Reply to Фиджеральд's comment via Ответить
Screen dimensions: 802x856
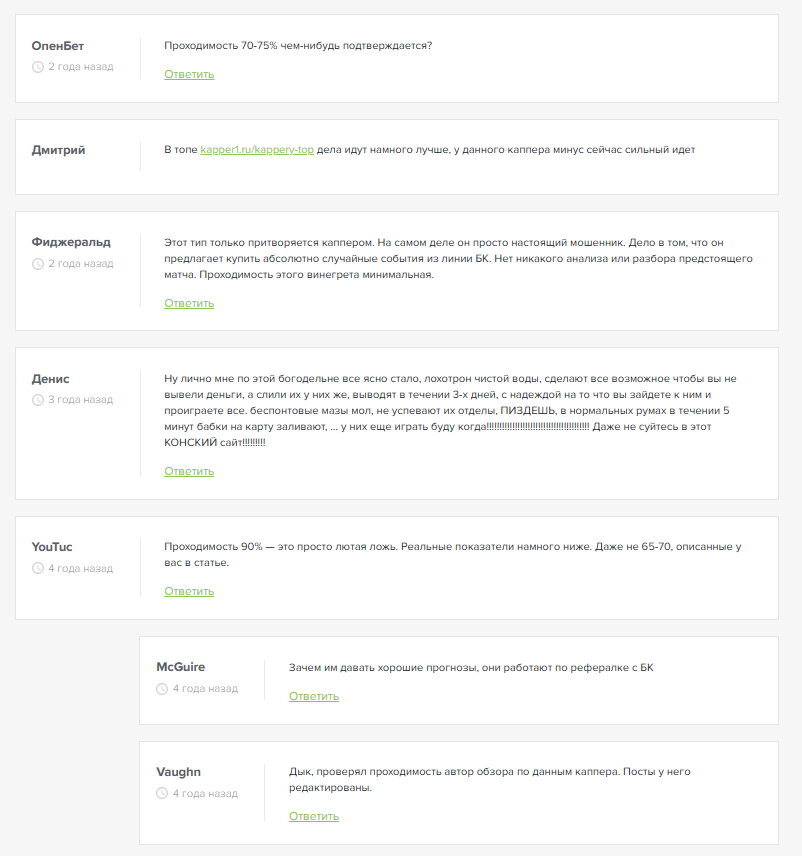tap(189, 303)
